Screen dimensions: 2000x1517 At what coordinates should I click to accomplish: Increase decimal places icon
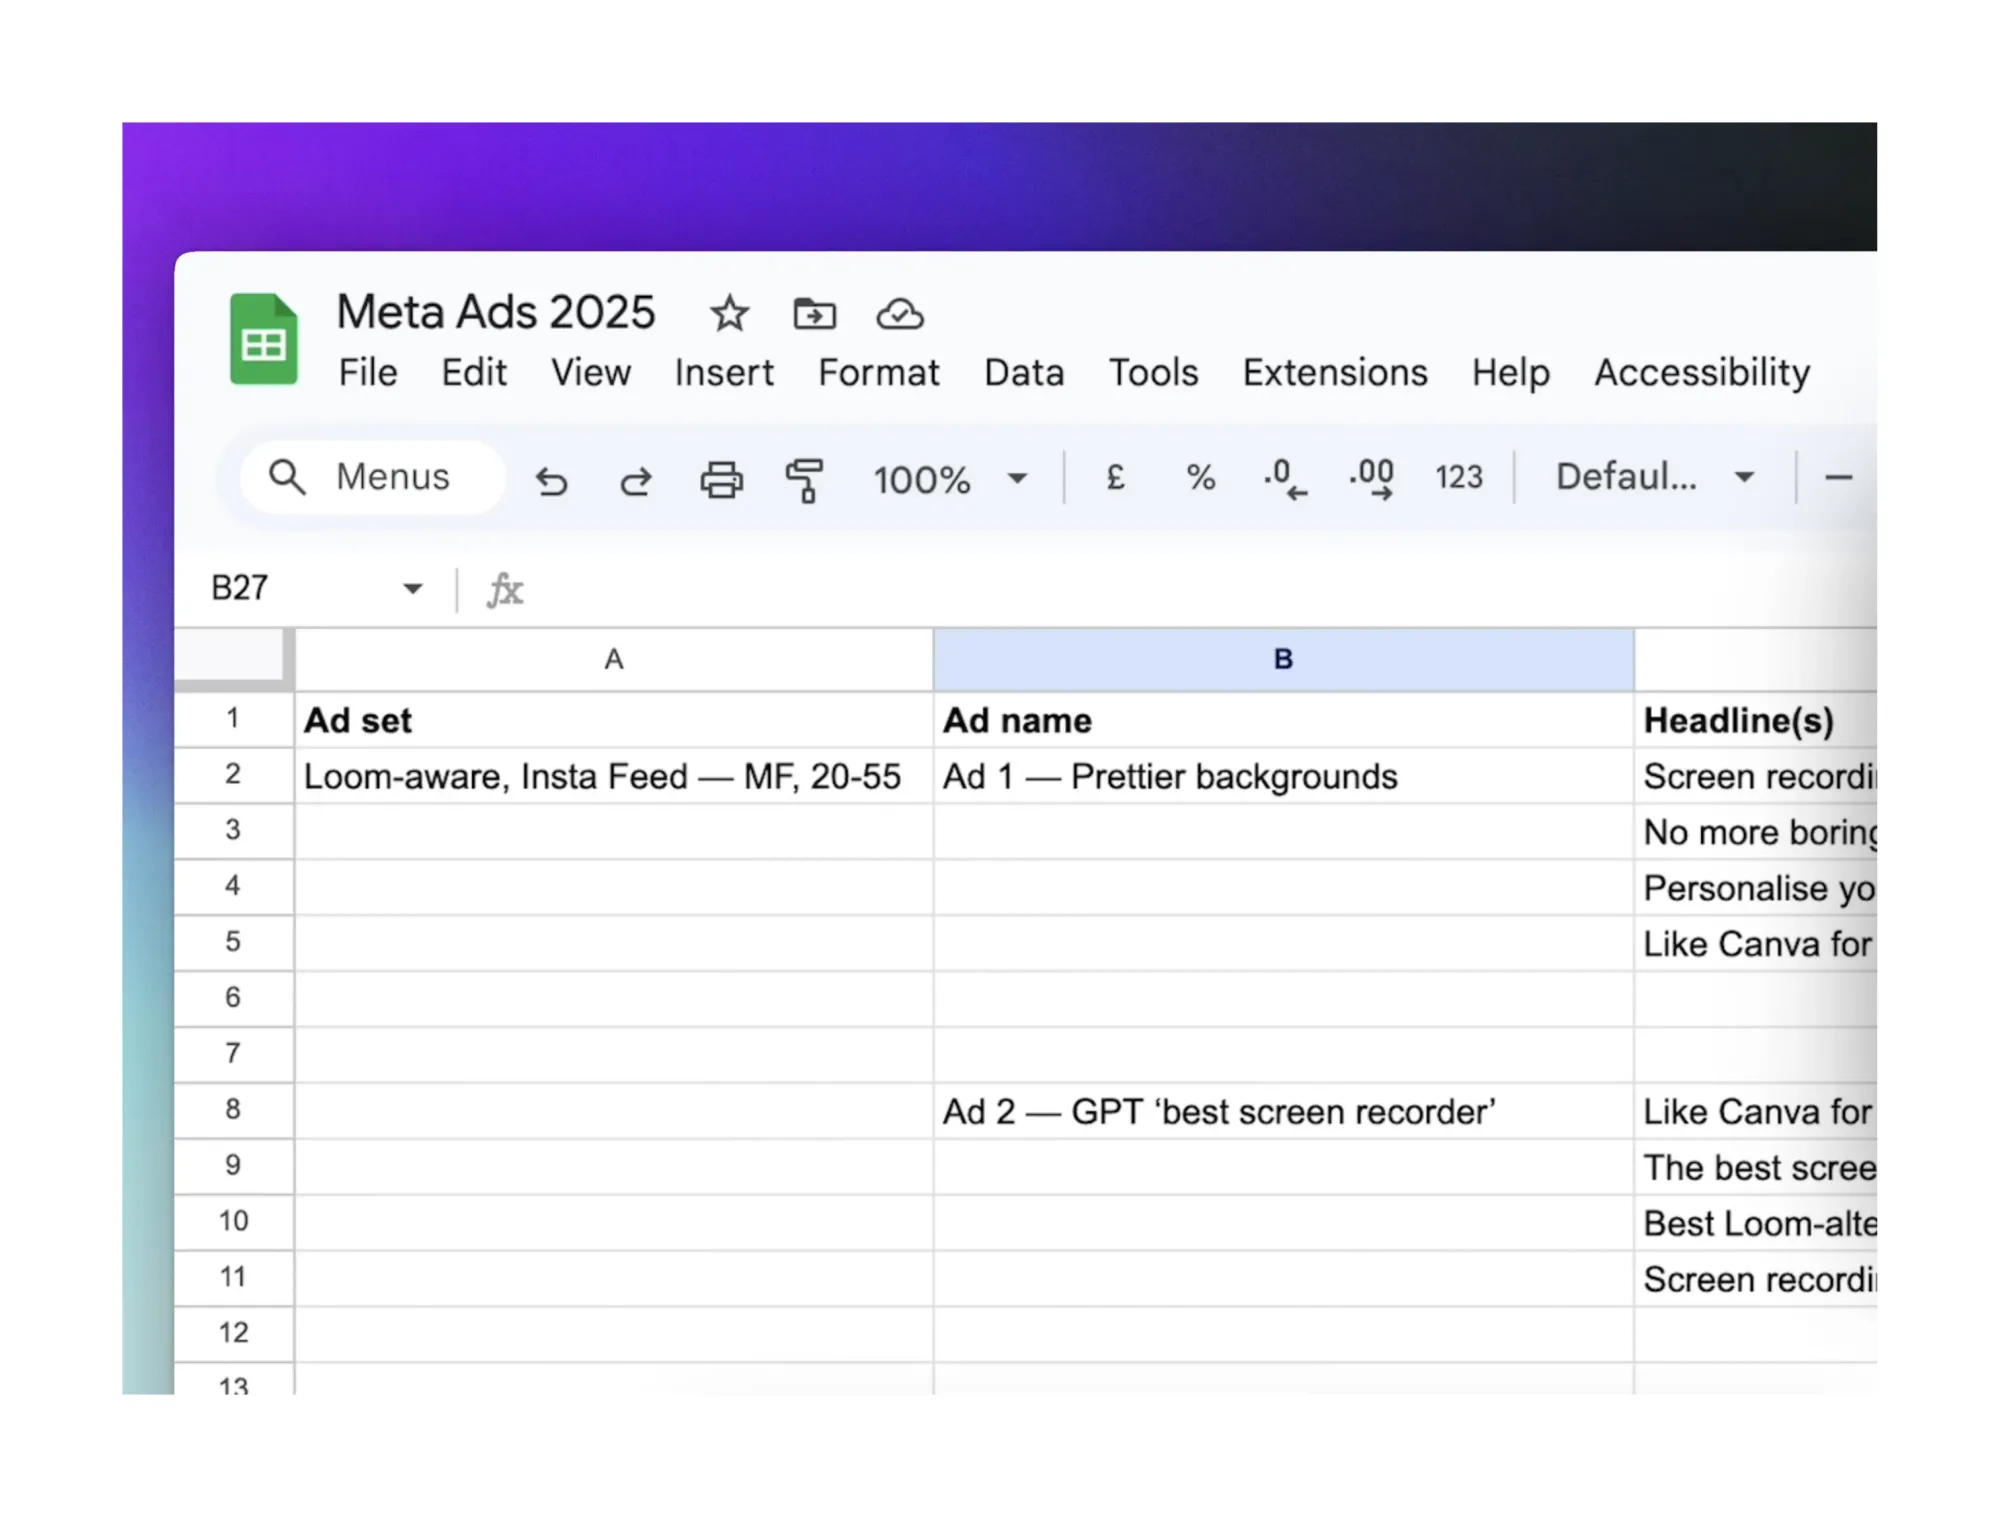[x=1372, y=478]
